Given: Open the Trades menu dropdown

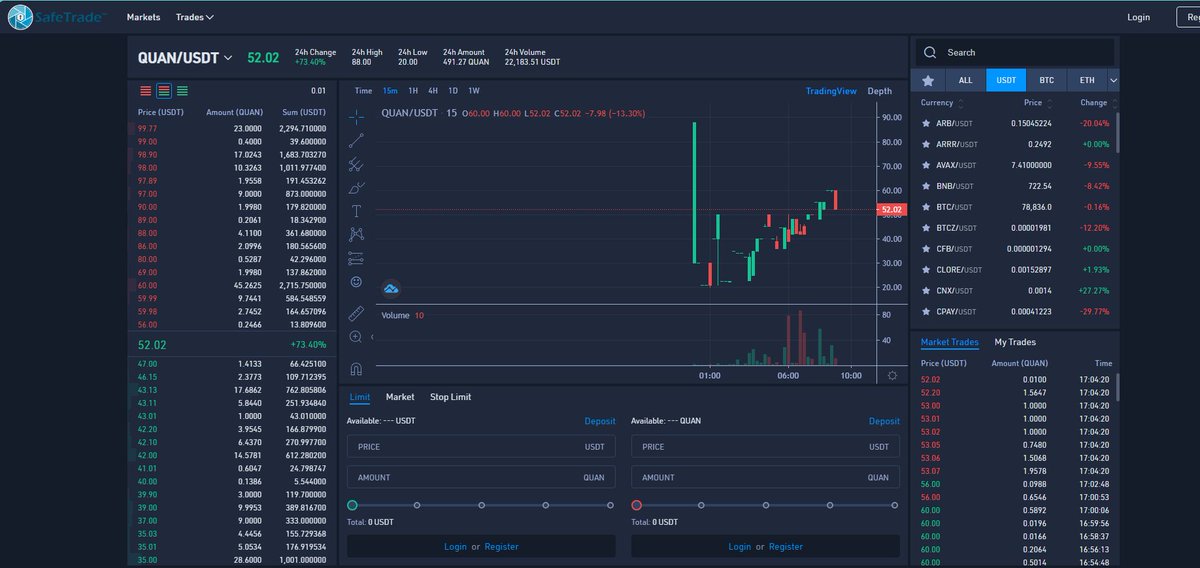Looking at the screenshot, I should pos(195,17).
